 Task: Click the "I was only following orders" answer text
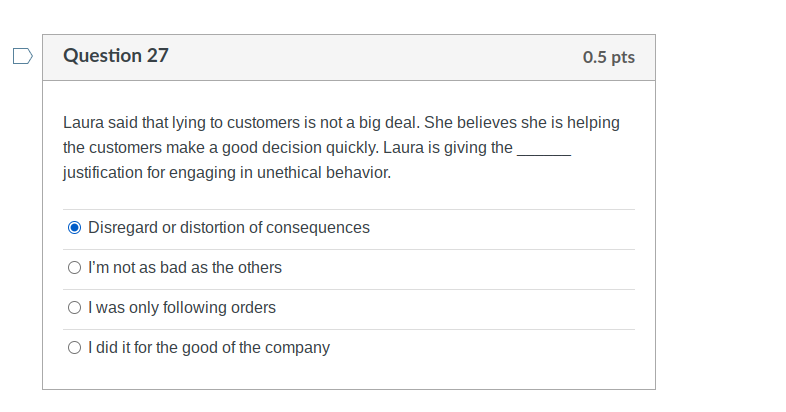click(182, 308)
